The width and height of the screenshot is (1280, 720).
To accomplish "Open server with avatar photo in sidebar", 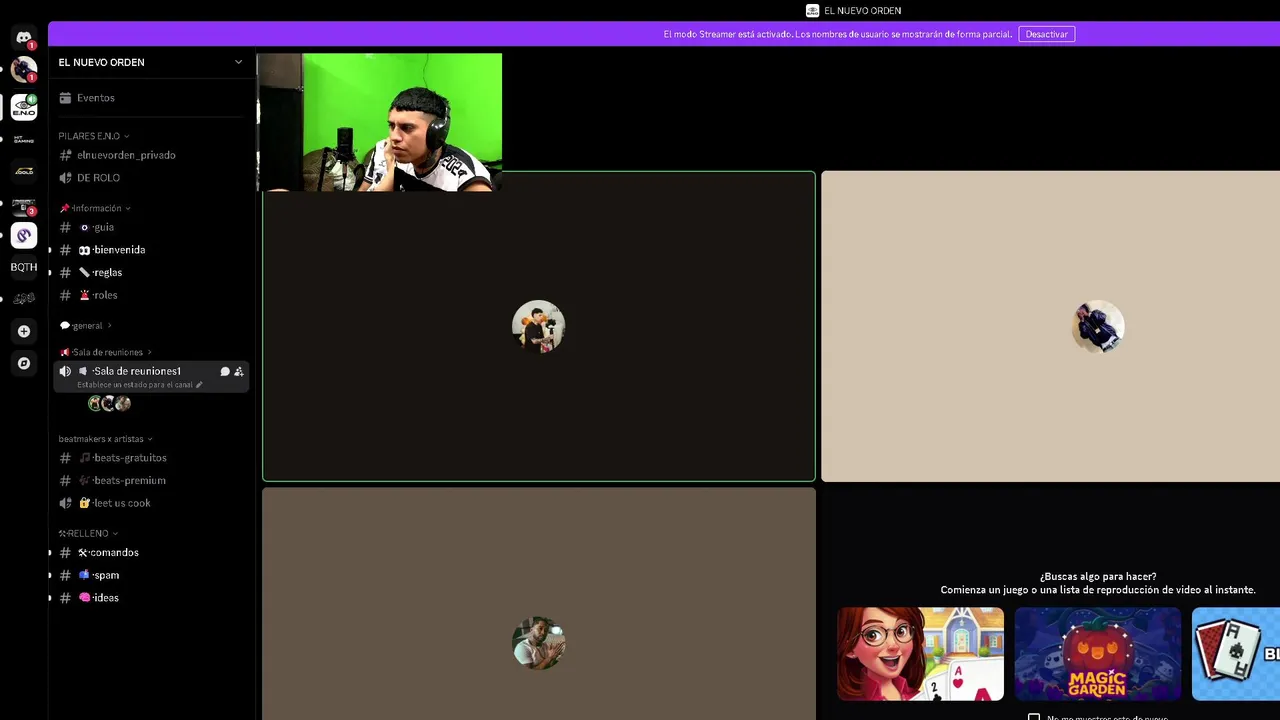I will (24, 70).
